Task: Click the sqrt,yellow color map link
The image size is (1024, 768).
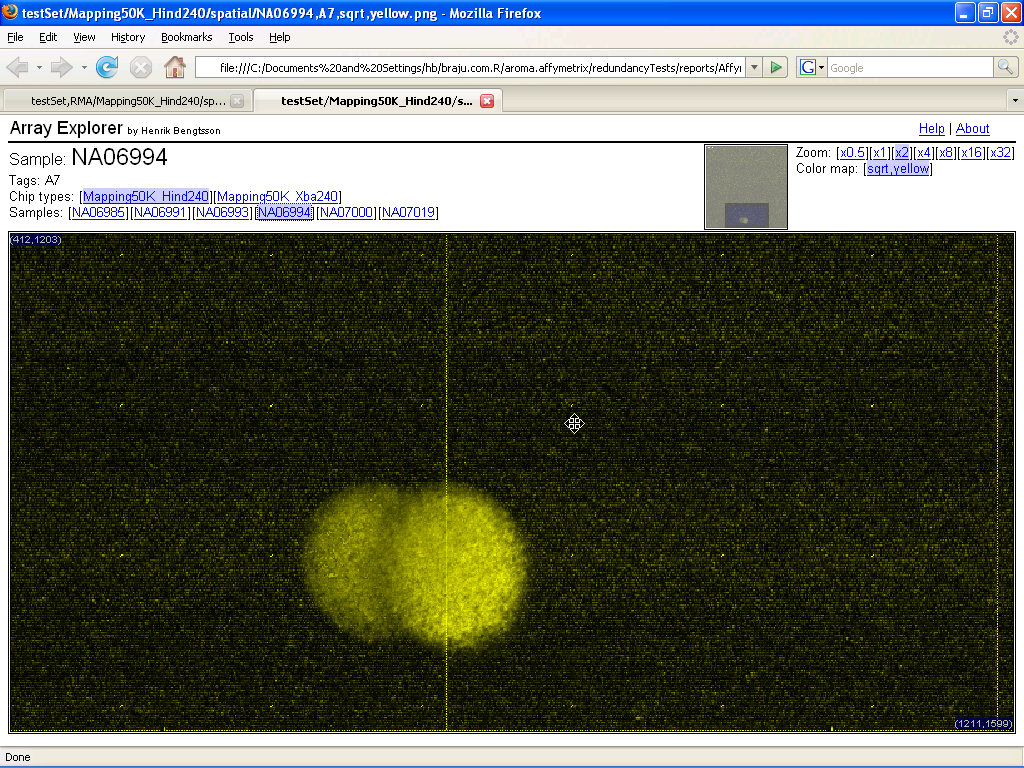Action: [897, 169]
